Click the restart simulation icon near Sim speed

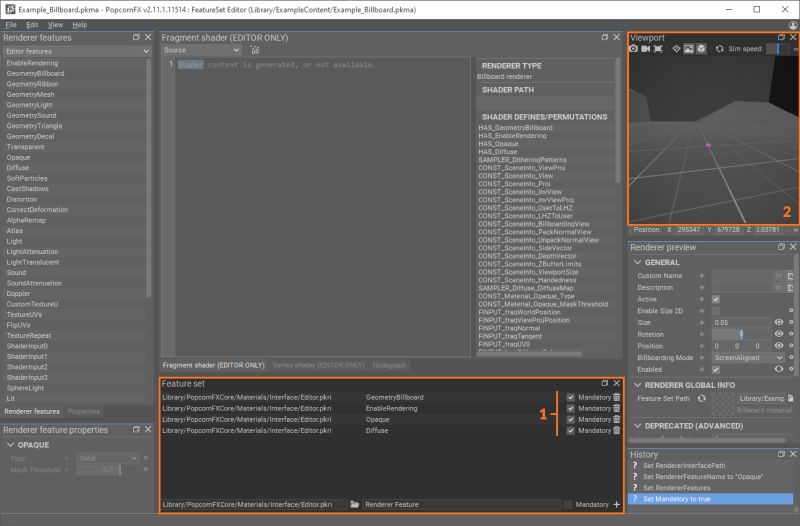(x=719, y=48)
